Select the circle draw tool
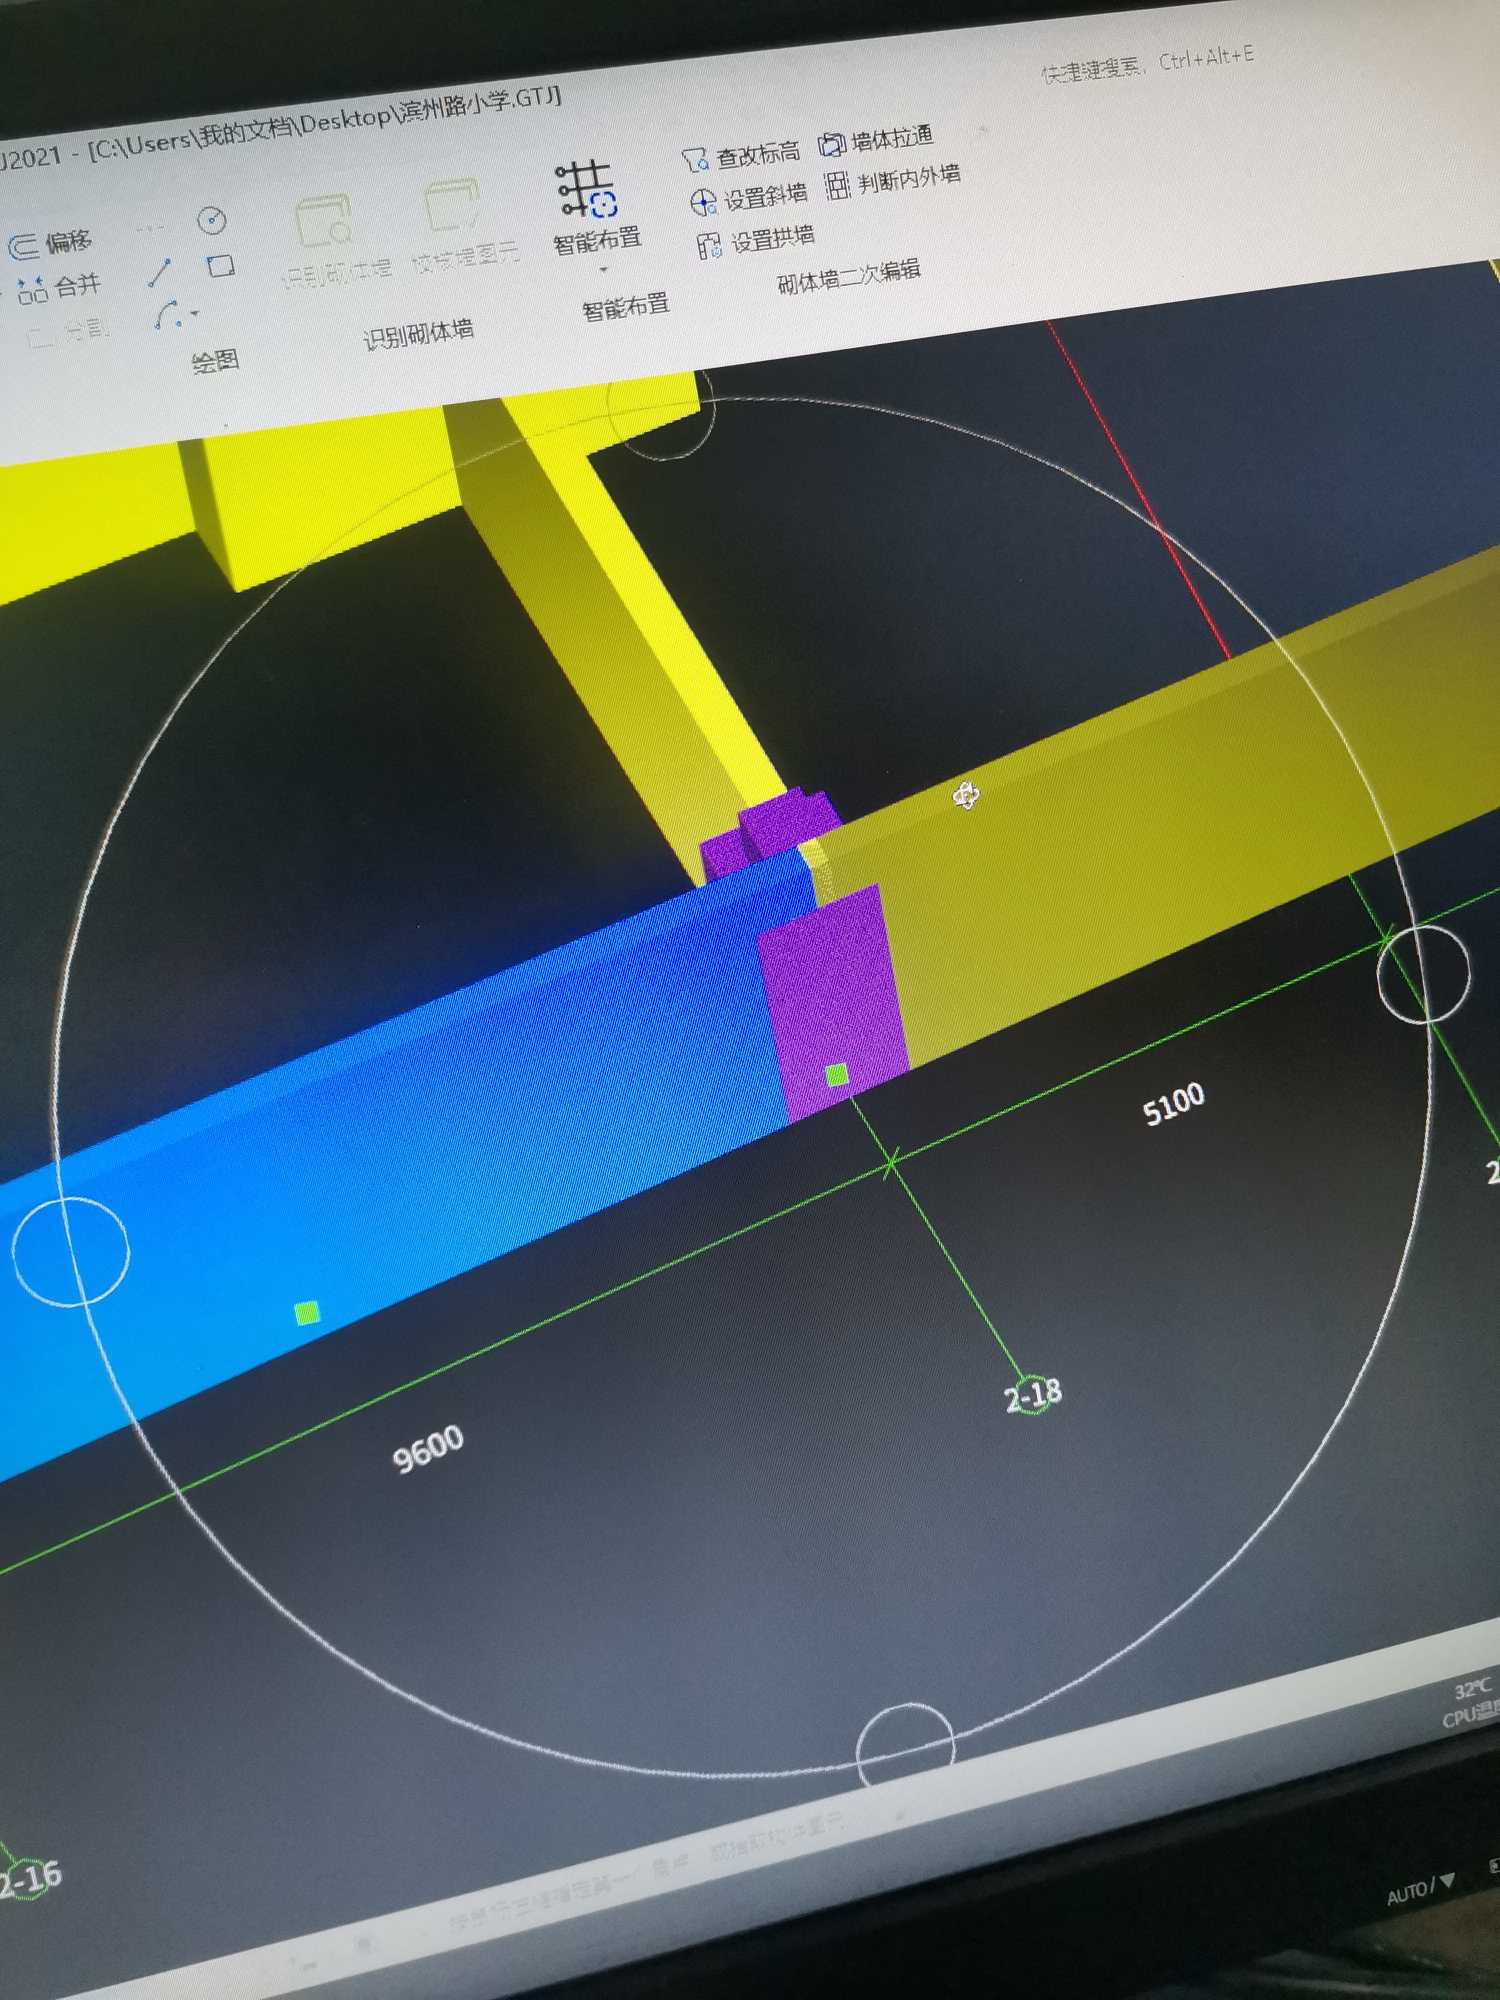Screen dimensions: 1500x2000 [x=211, y=220]
